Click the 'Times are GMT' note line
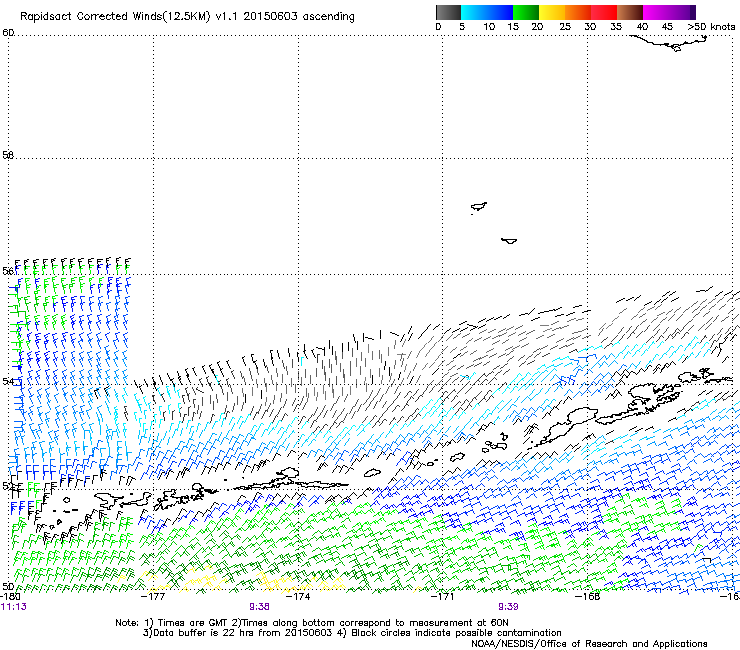The height and width of the screenshot is (650, 740). (x=311, y=623)
